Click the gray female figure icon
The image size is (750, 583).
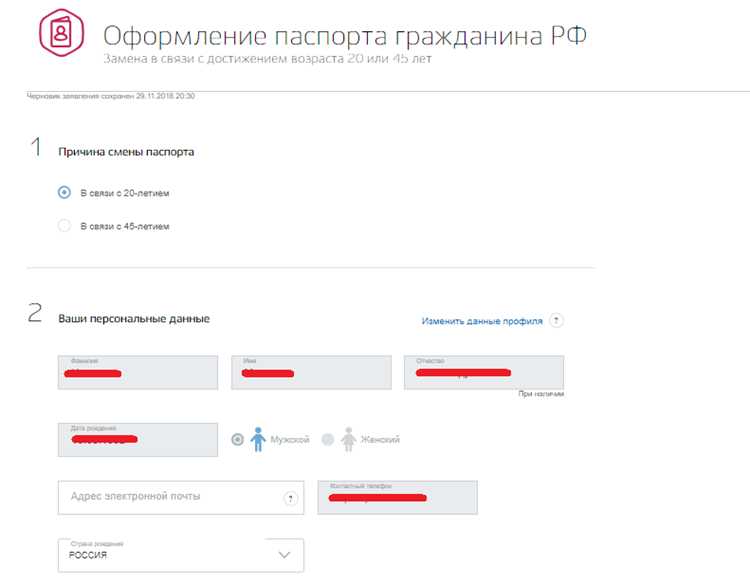[349, 439]
